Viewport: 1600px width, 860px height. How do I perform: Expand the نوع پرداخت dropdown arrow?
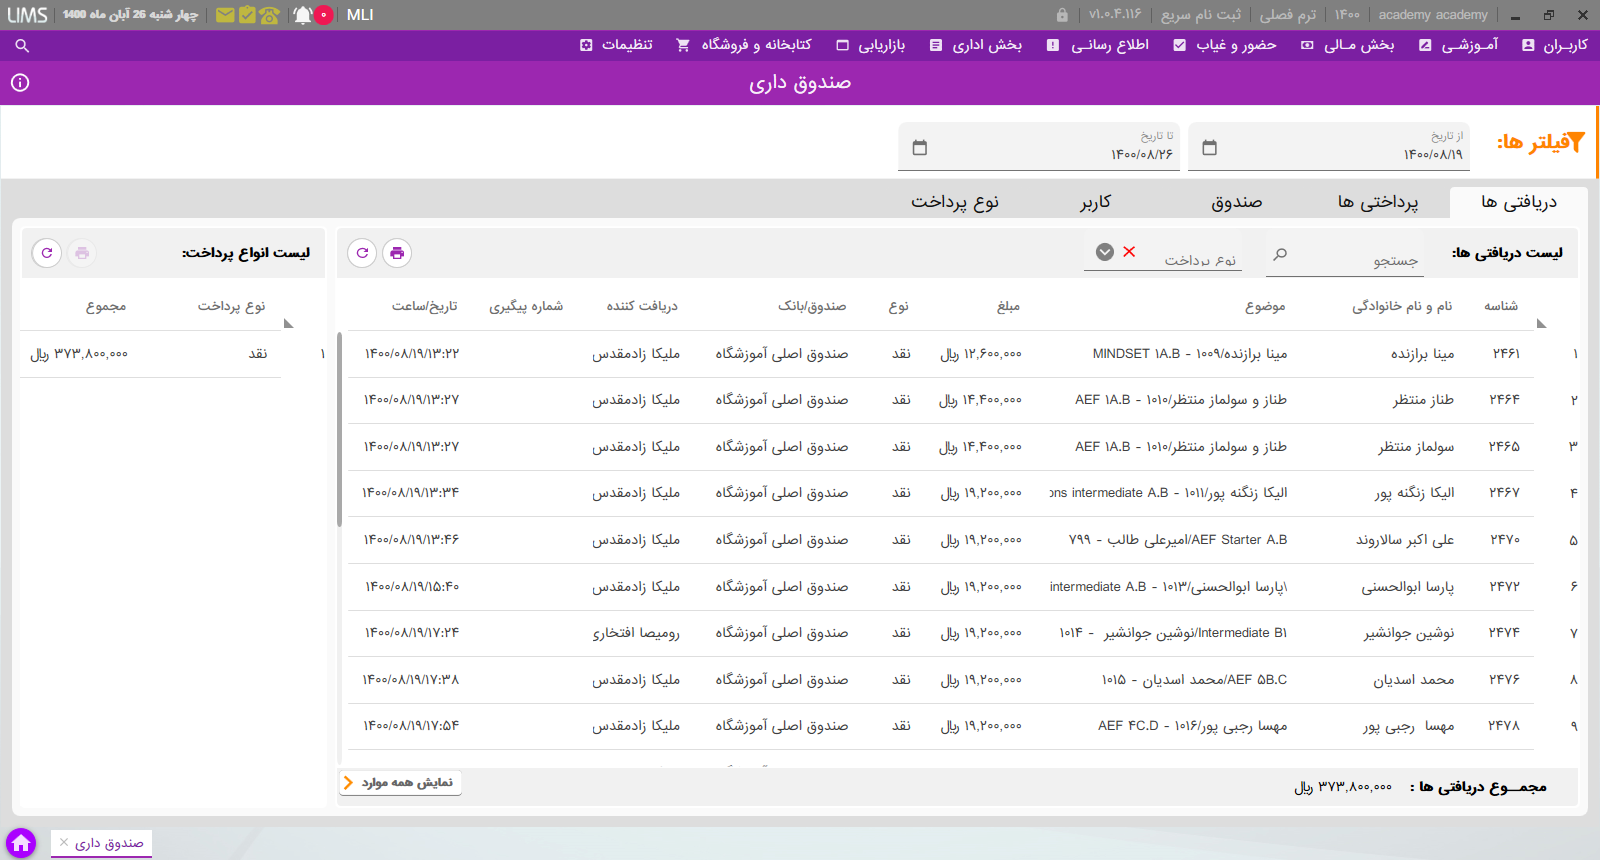[1105, 252]
